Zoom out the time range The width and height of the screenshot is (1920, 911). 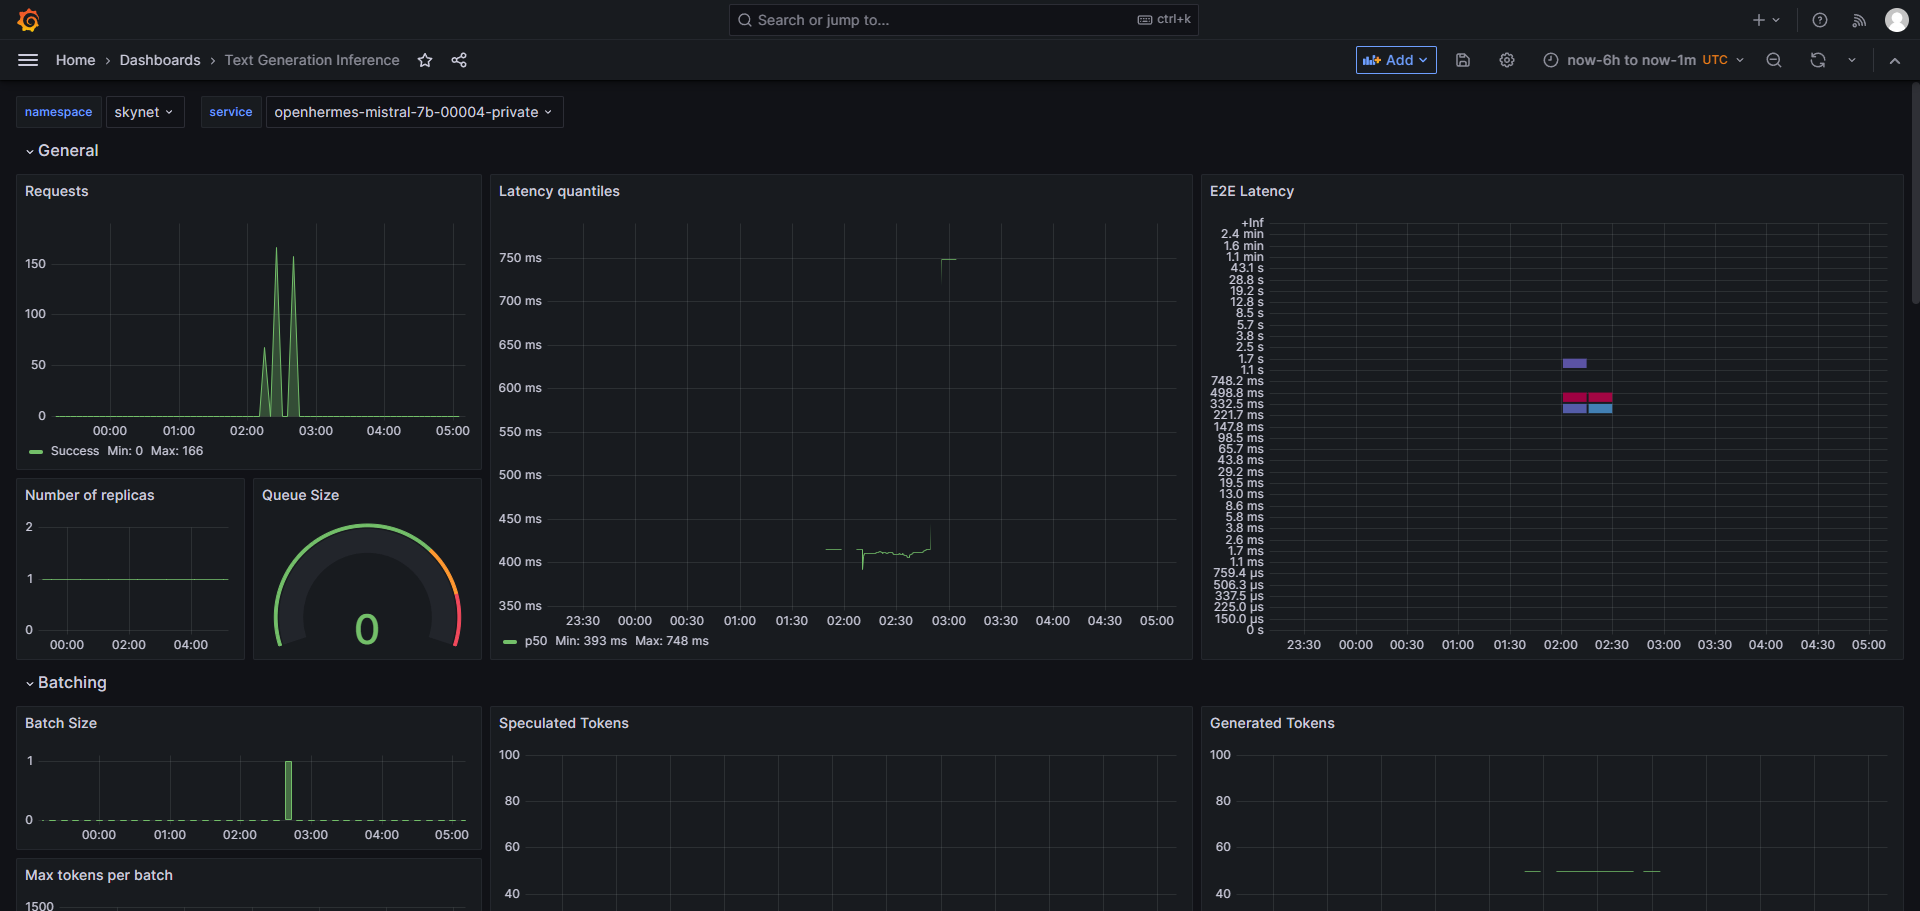(x=1774, y=60)
